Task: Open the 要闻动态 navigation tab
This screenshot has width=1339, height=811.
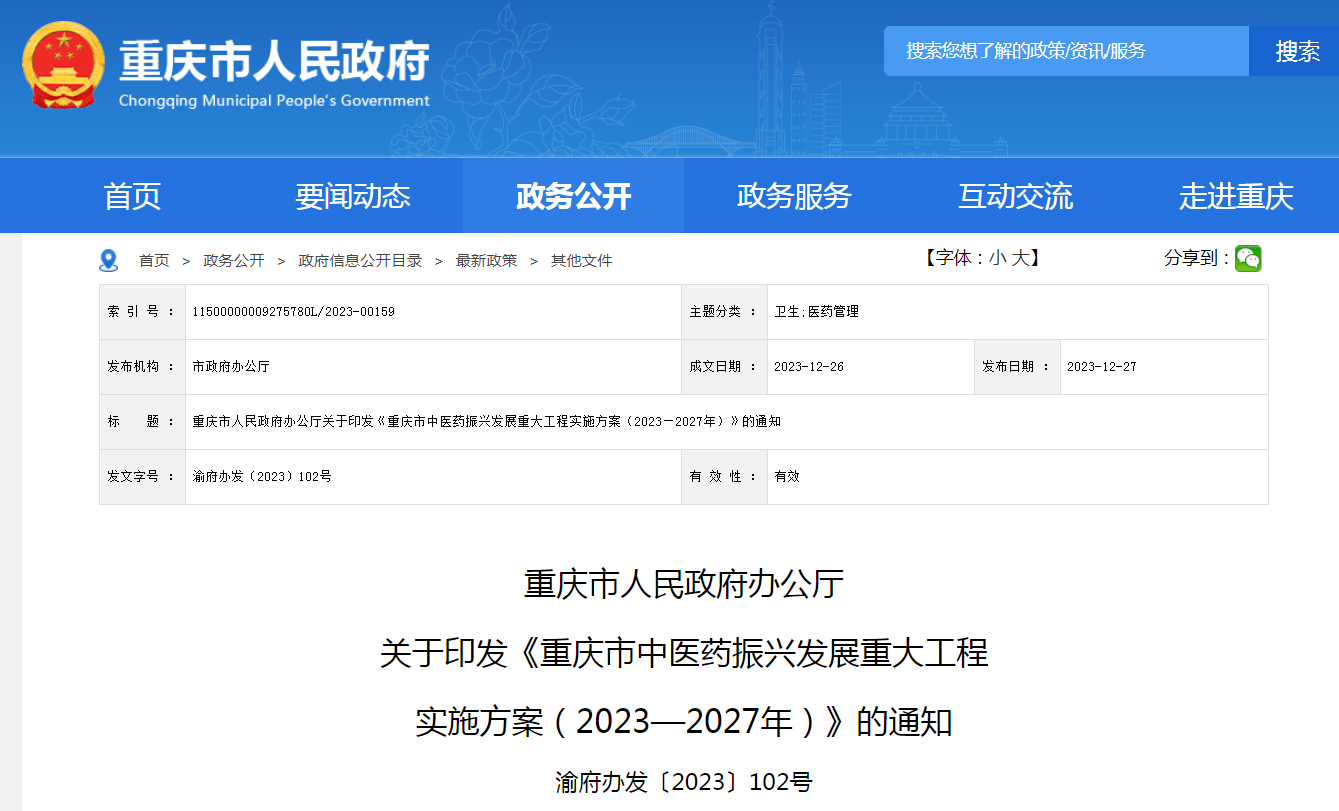Action: pos(352,196)
